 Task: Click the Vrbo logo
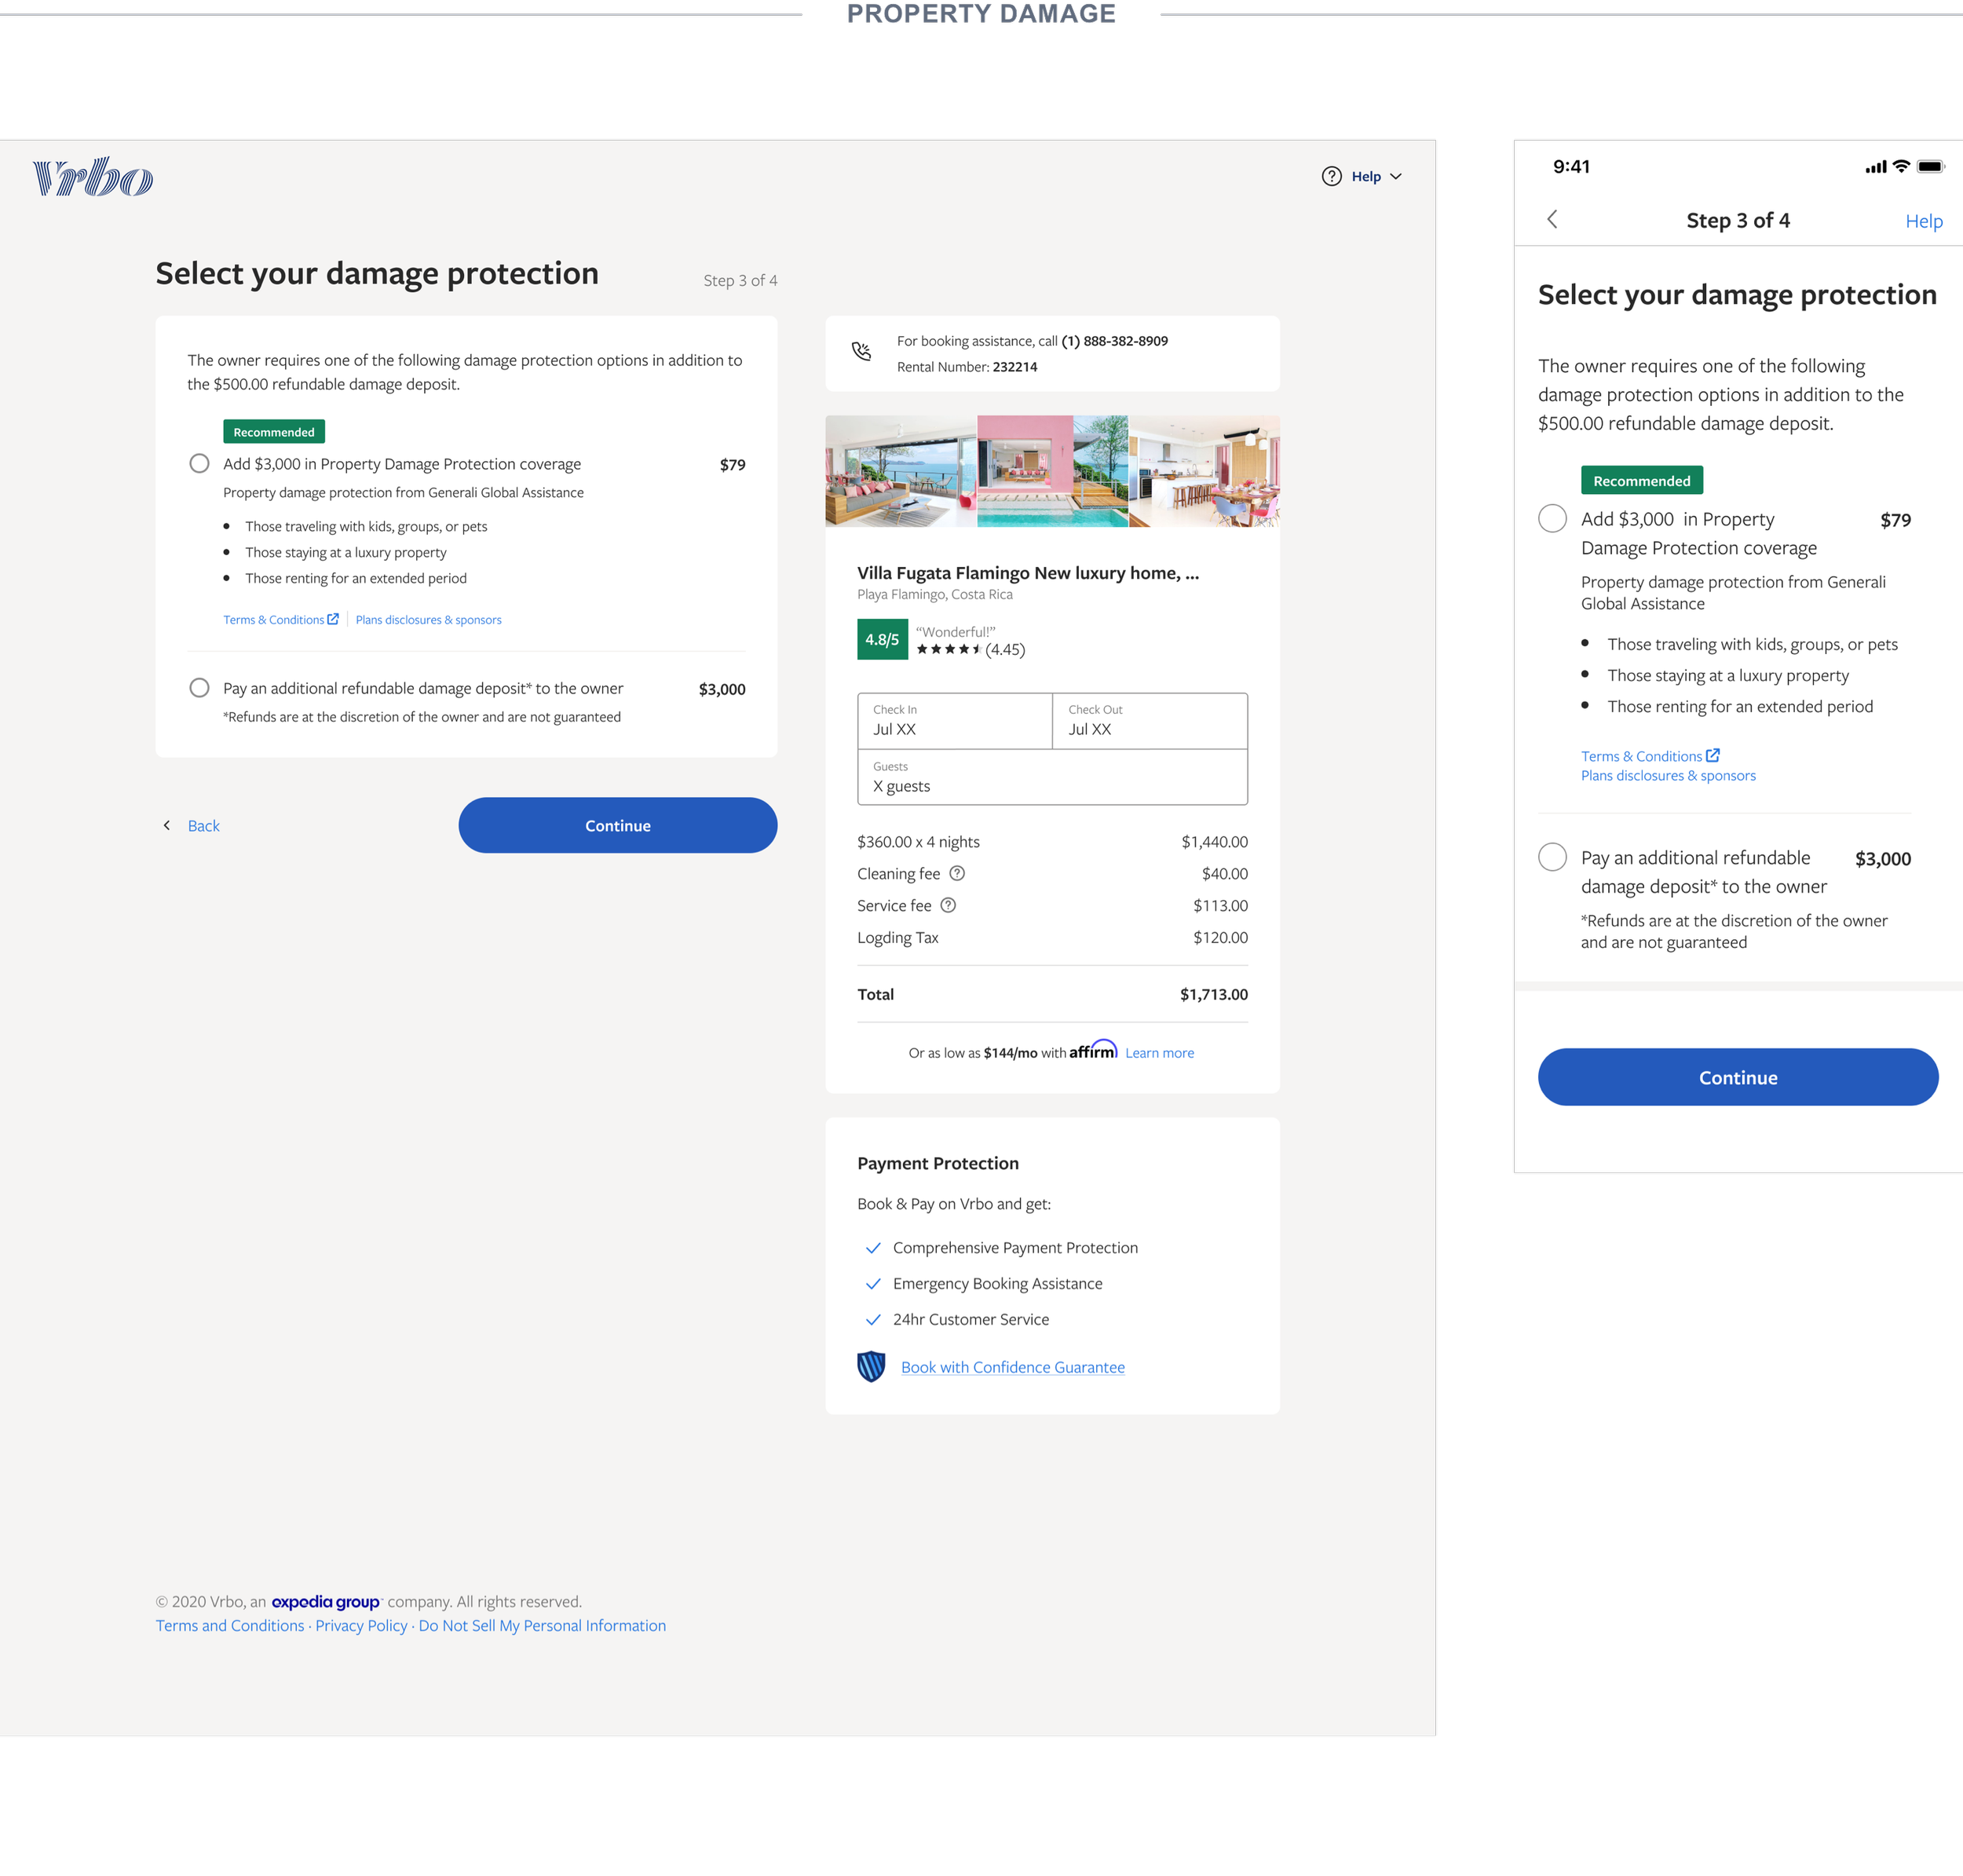tap(93, 178)
